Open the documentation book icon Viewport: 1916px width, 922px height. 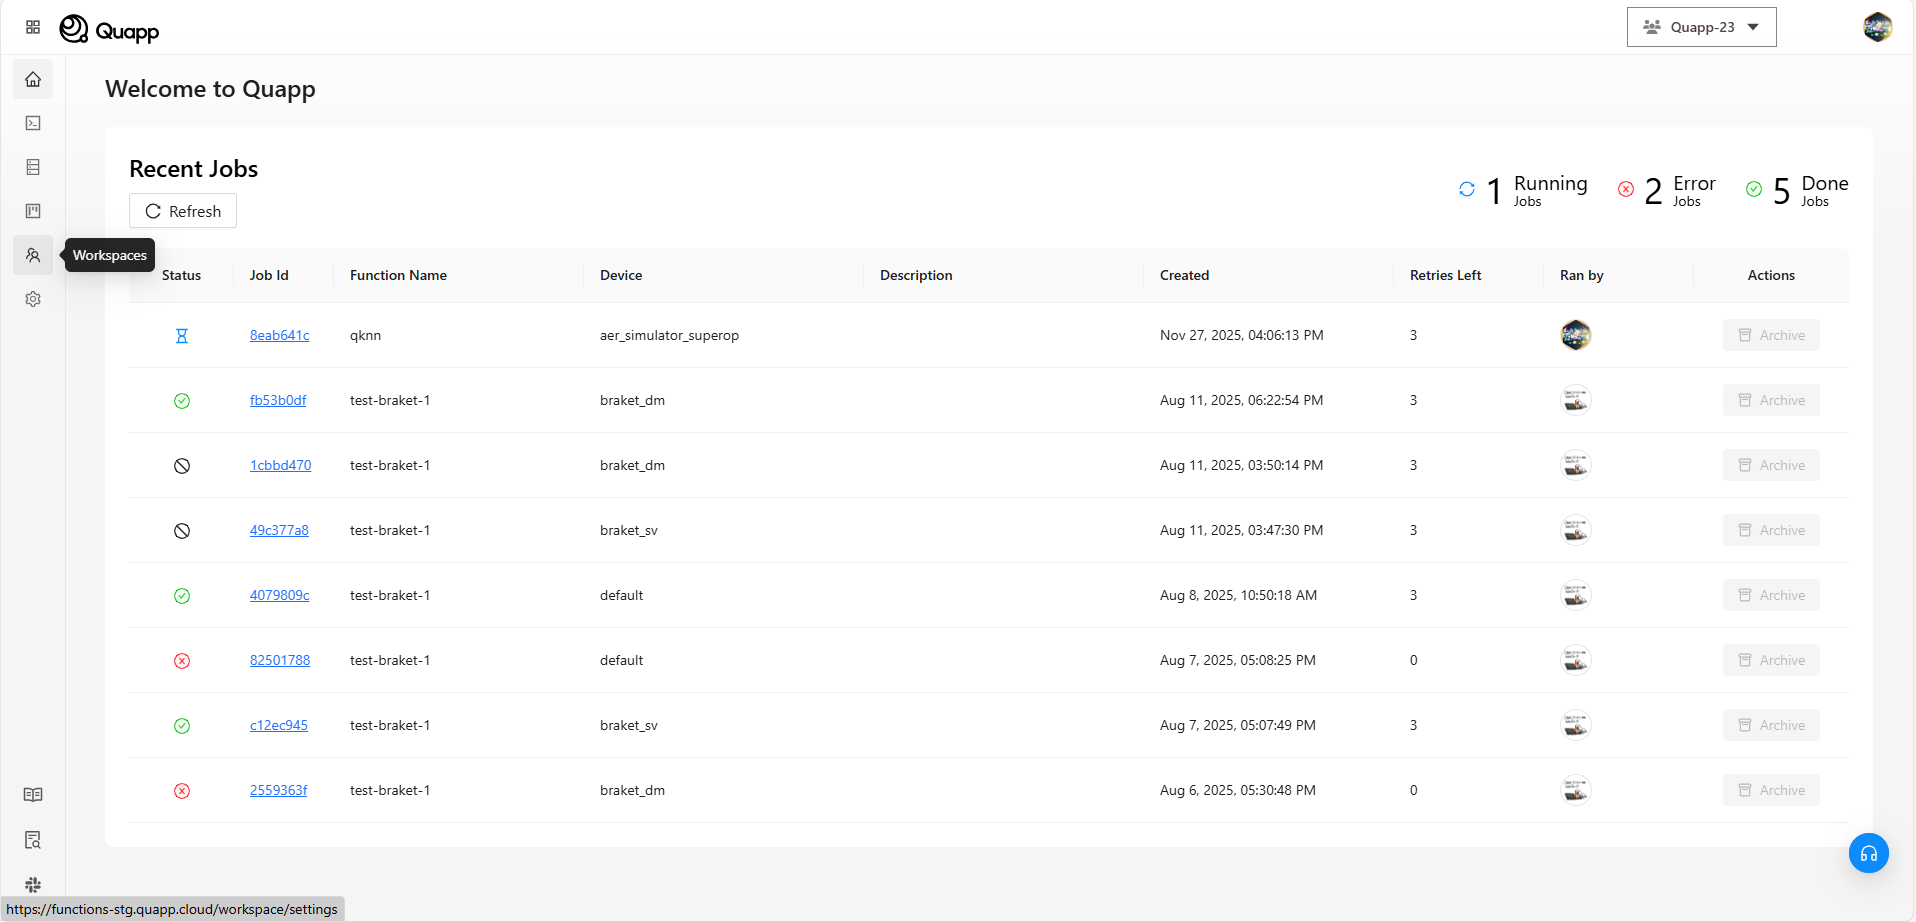[x=33, y=795]
